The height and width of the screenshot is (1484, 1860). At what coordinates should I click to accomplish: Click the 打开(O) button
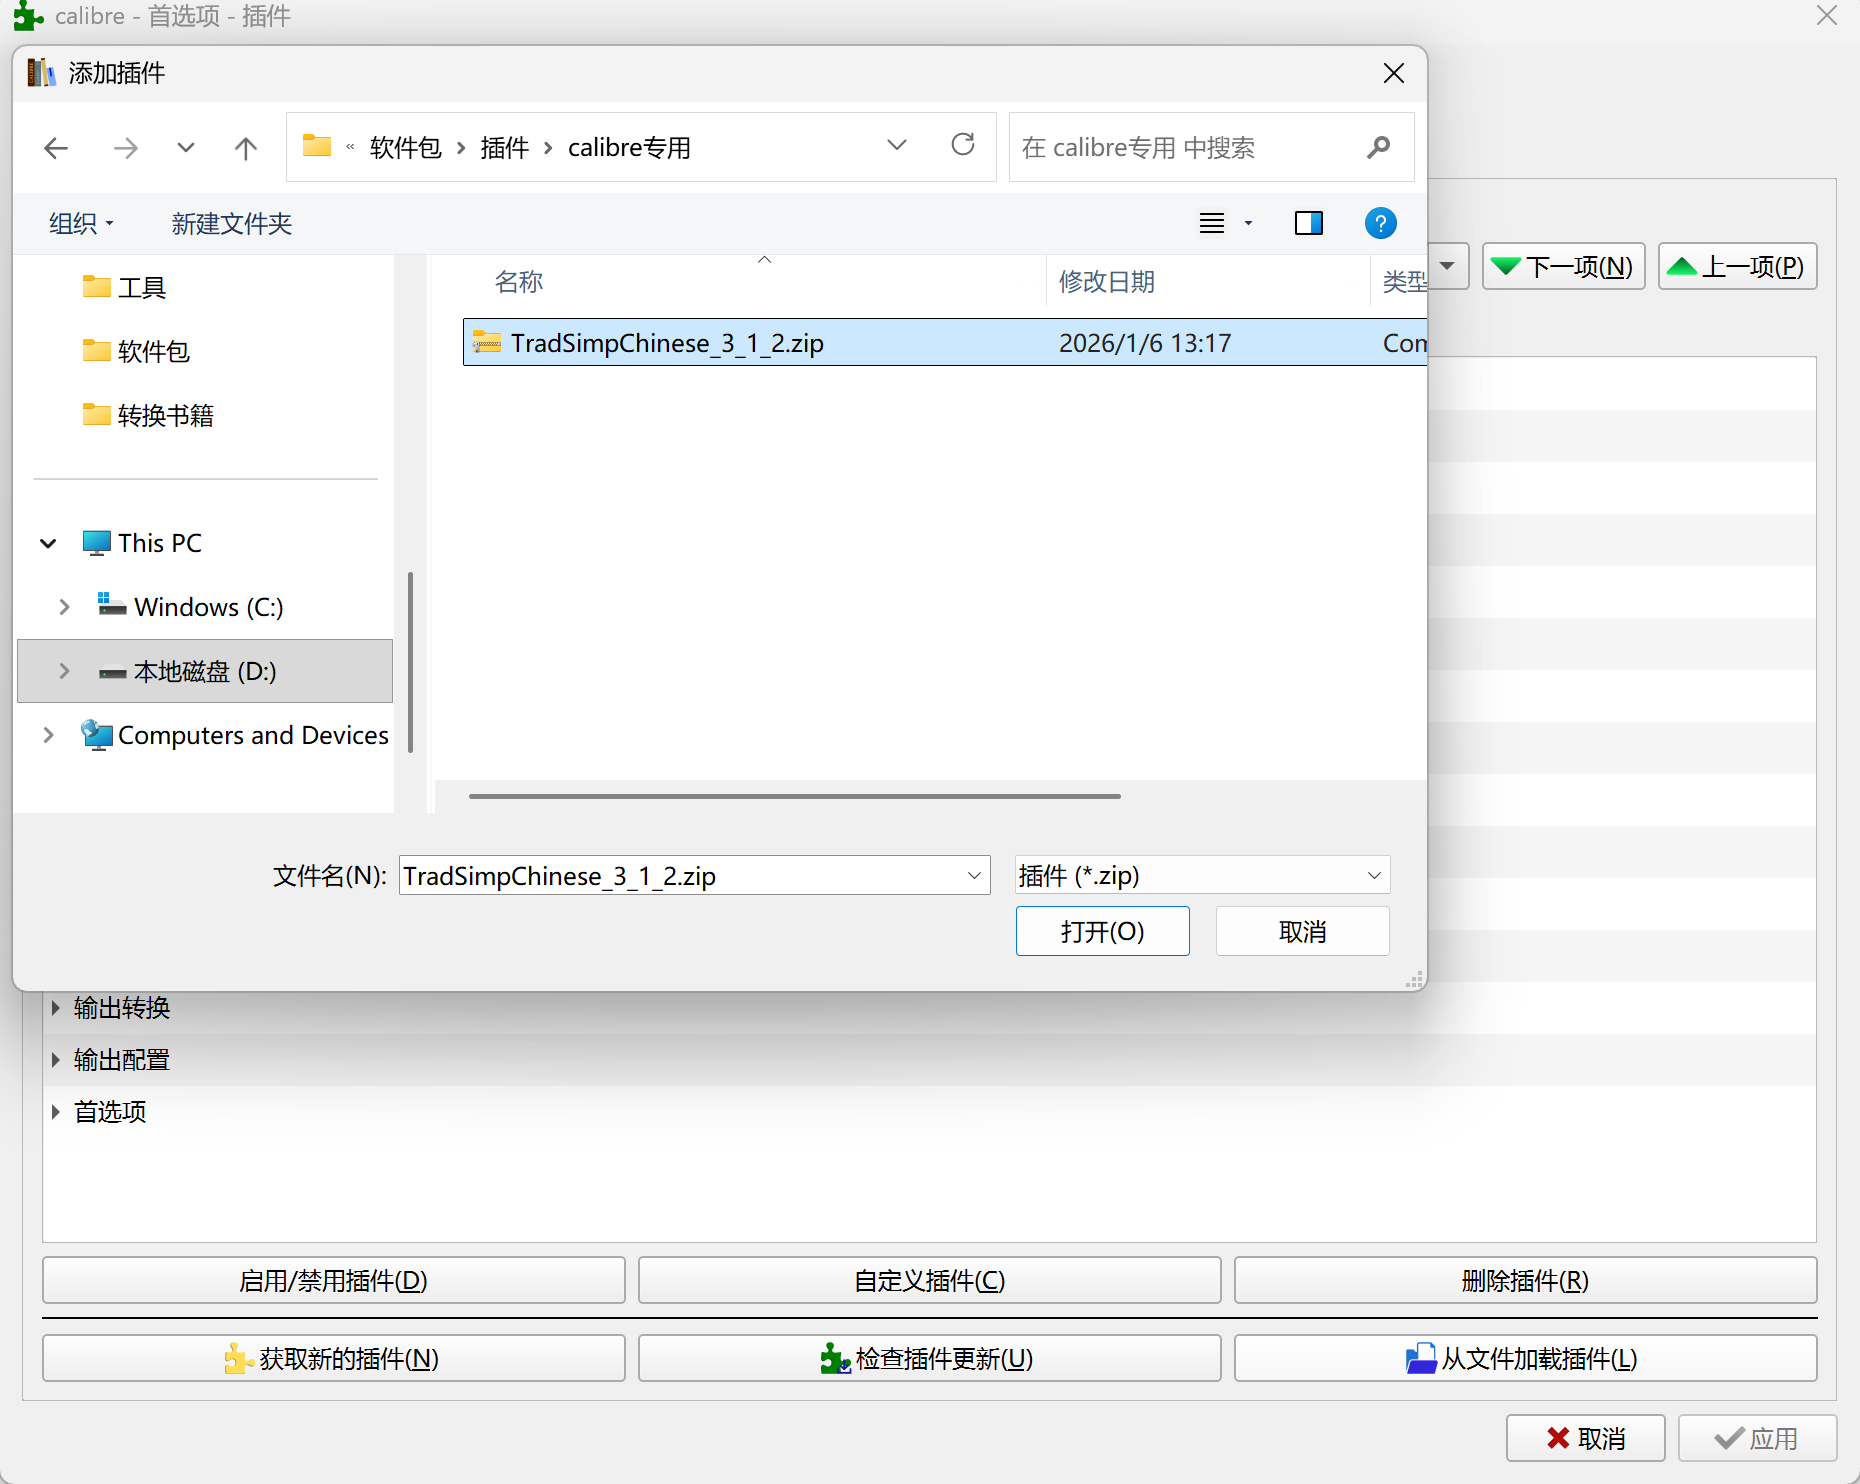pos(1102,932)
